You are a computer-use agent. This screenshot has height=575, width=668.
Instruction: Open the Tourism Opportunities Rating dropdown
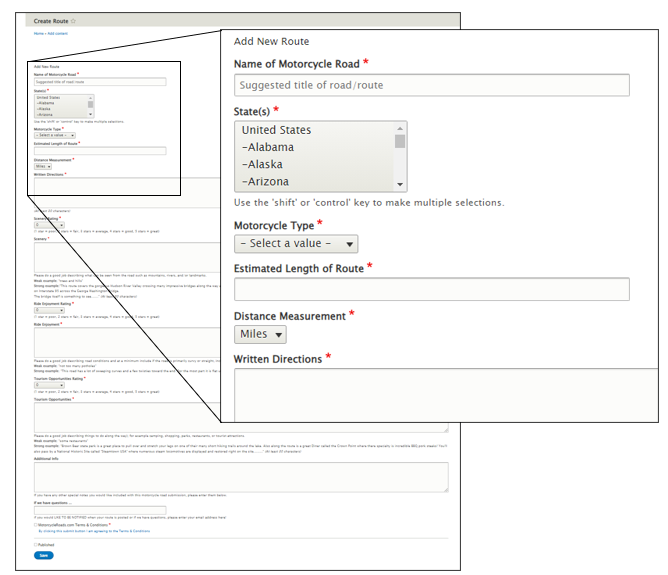click(48, 385)
